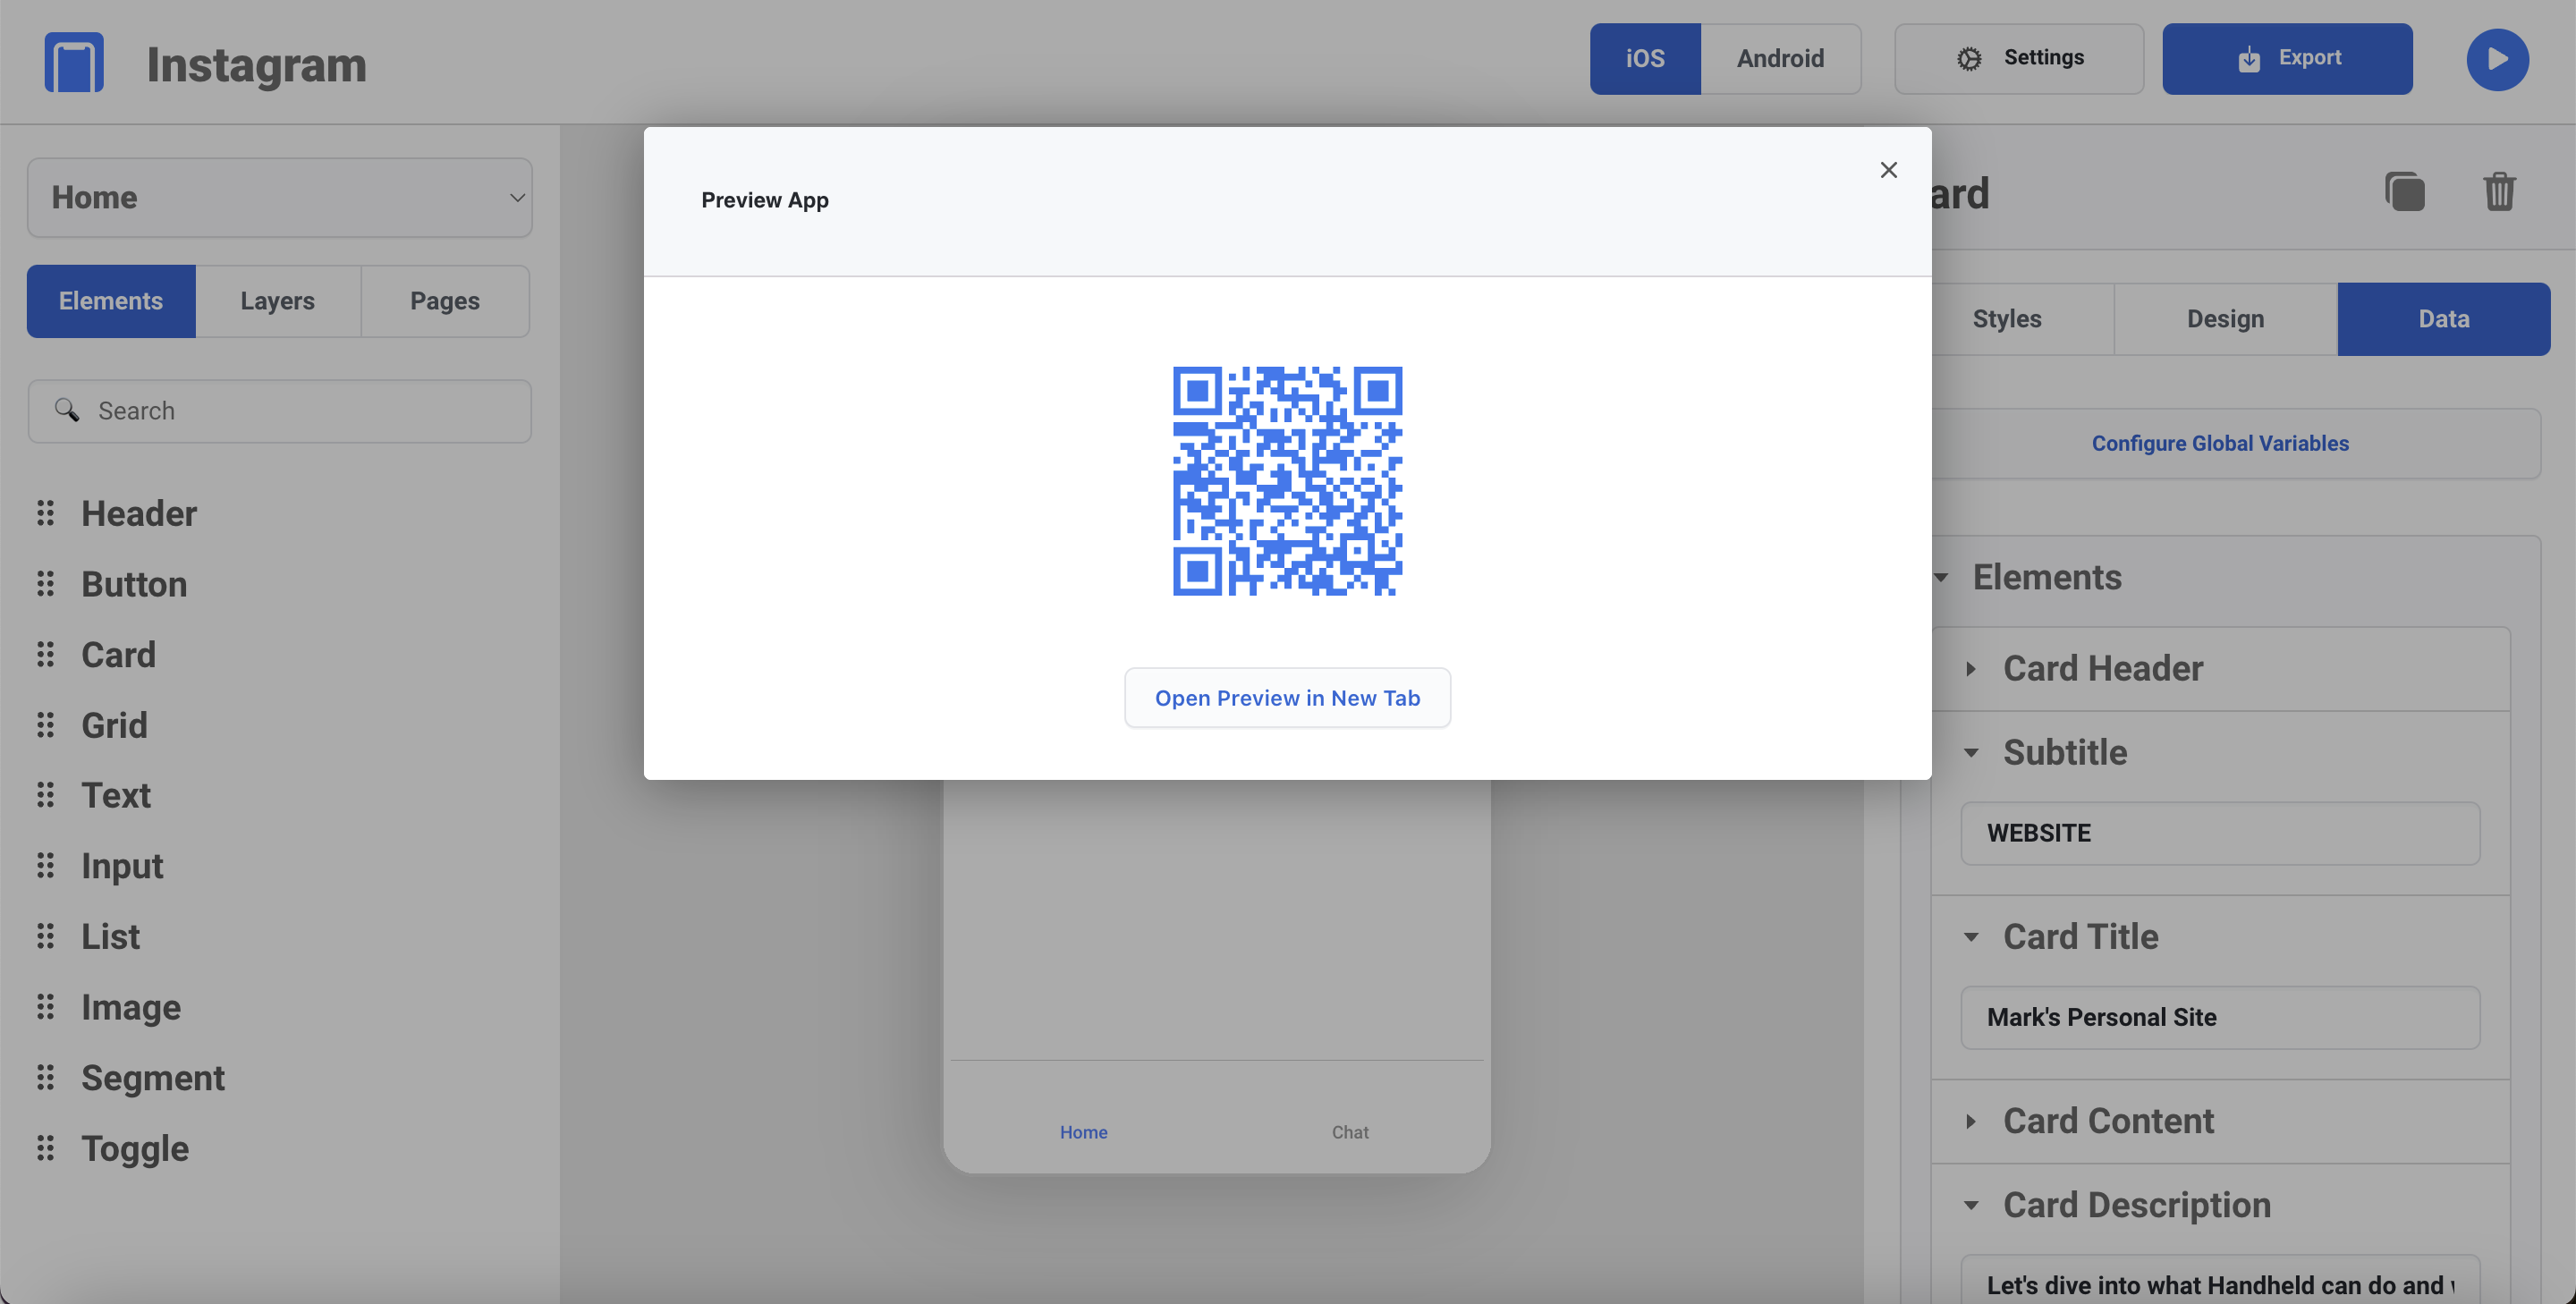
Task: Click the play preview button icon
Action: (x=2497, y=59)
